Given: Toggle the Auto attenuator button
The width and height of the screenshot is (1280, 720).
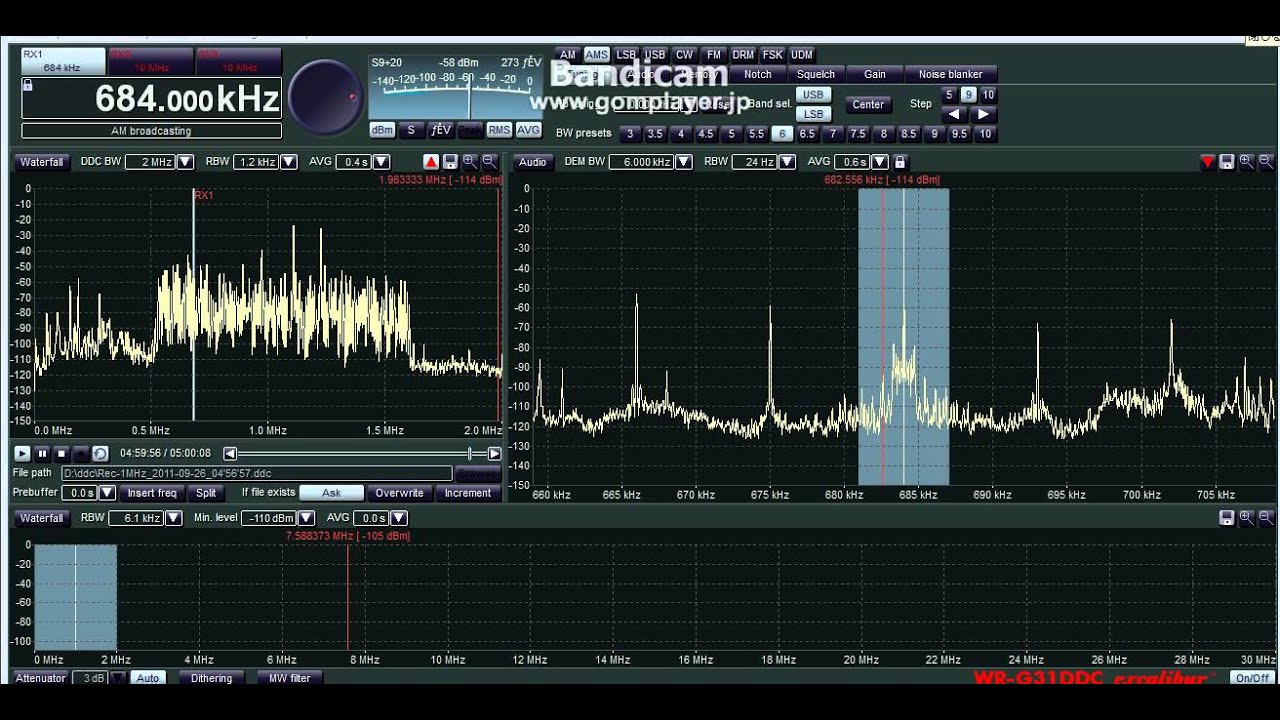Looking at the screenshot, I should point(148,678).
